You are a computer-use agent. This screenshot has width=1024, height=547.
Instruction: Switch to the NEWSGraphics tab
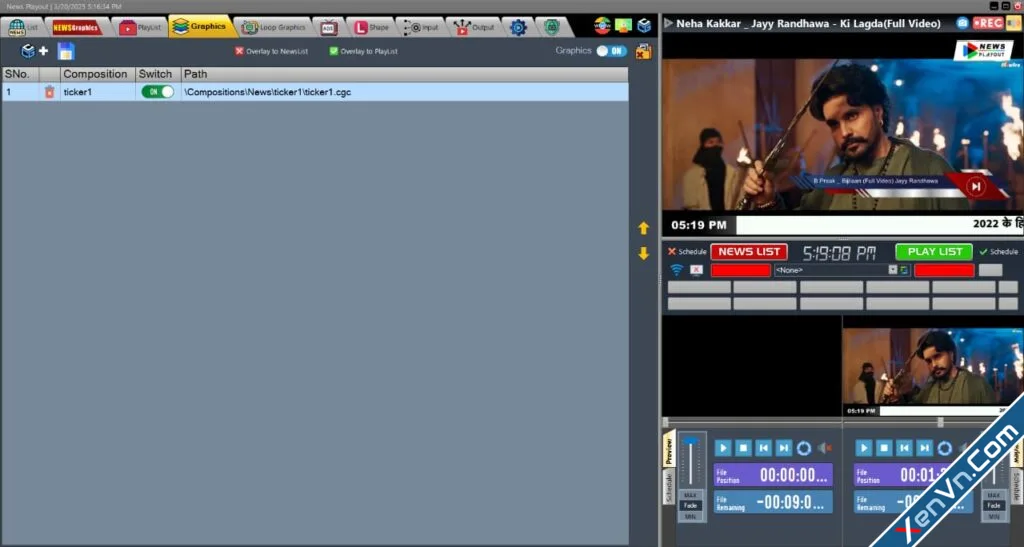pos(76,27)
